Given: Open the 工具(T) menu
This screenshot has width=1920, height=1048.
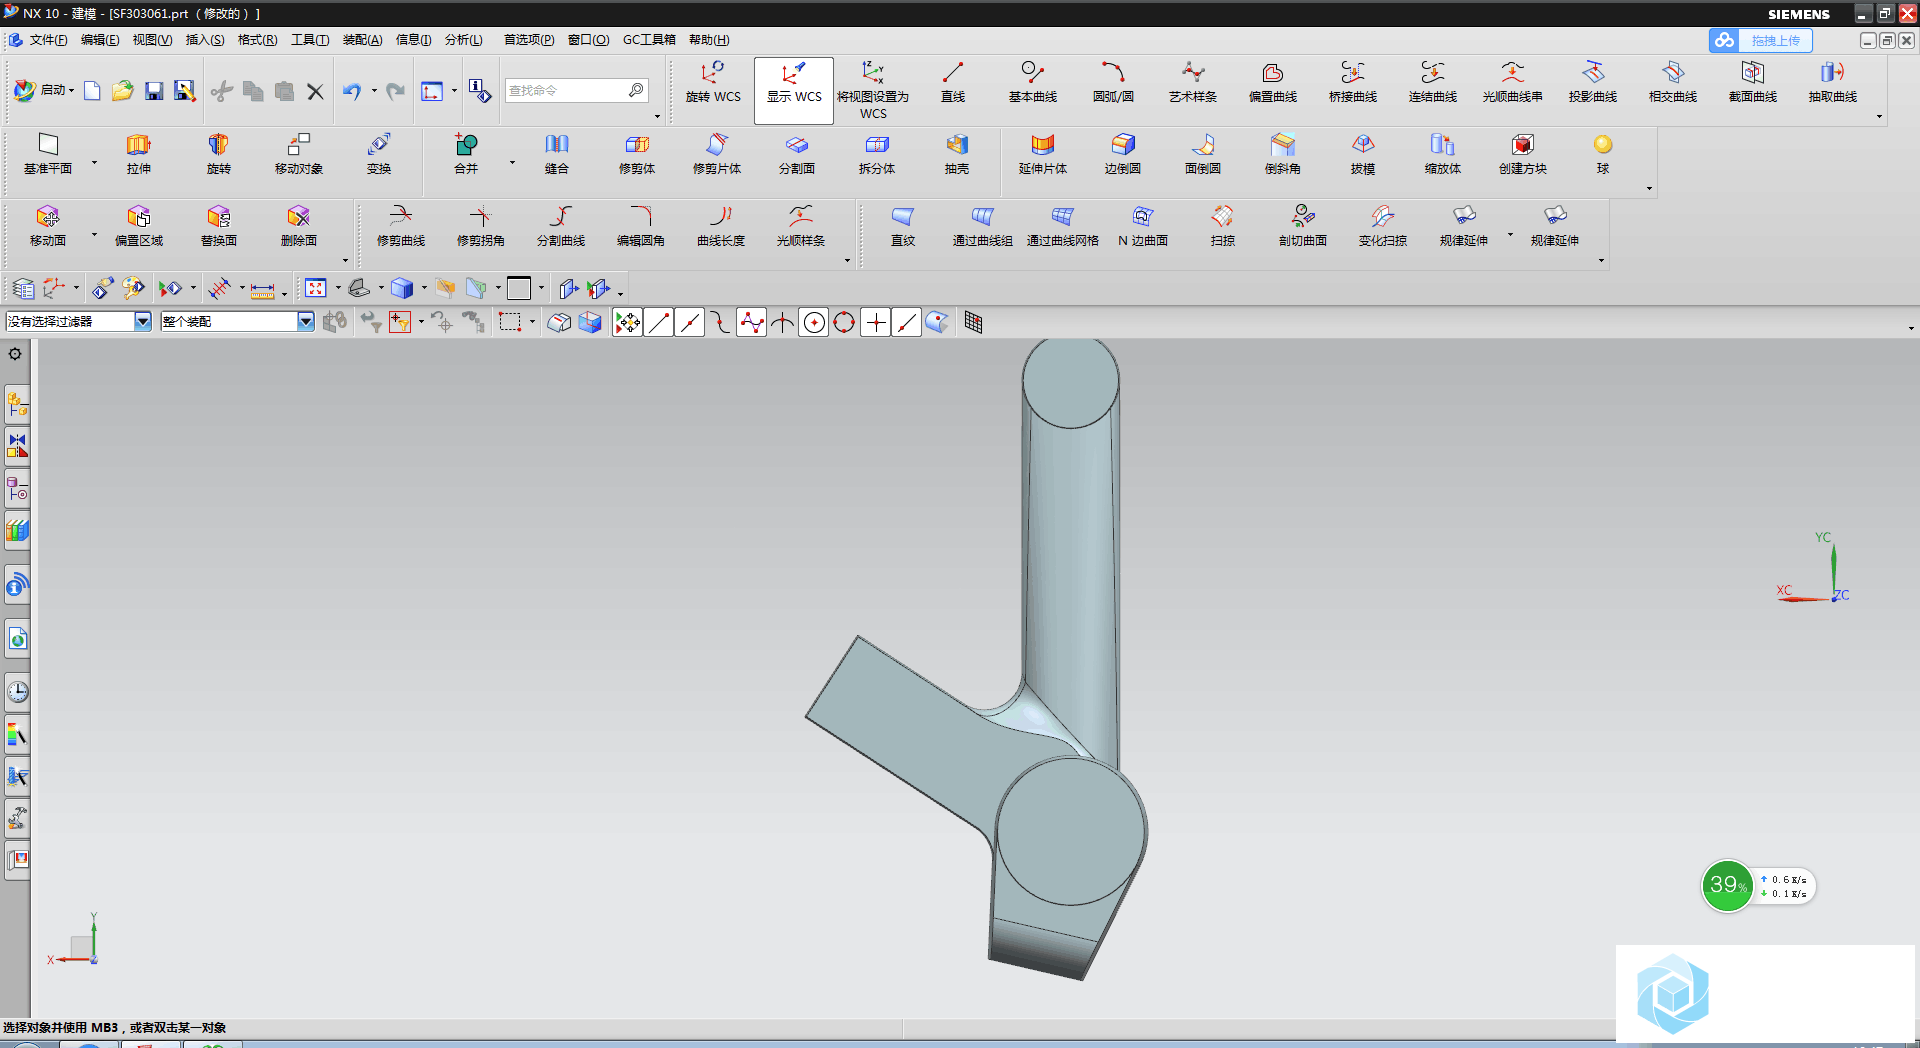Looking at the screenshot, I should coord(310,40).
